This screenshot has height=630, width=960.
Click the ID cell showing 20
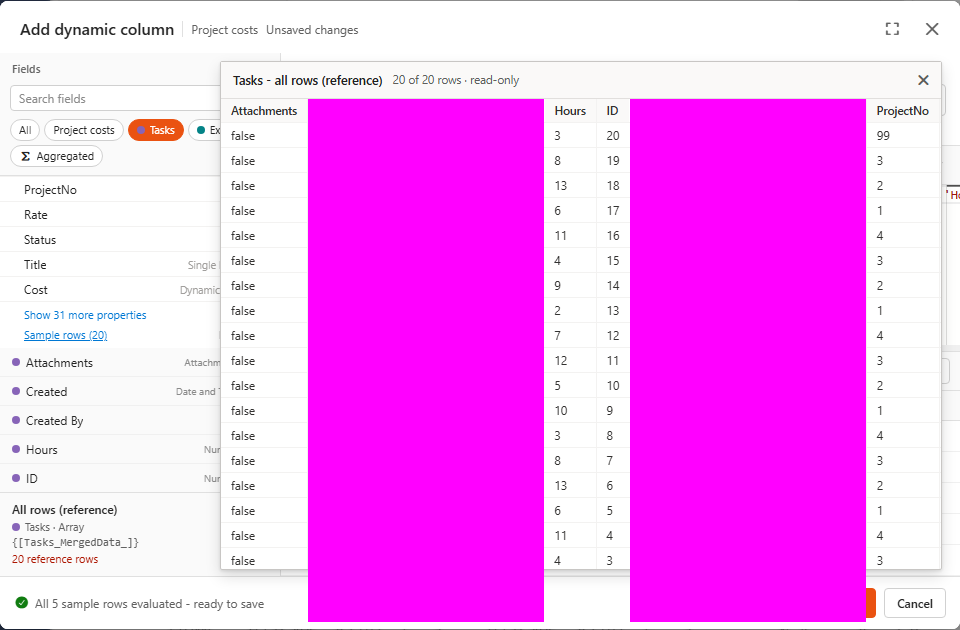point(613,136)
